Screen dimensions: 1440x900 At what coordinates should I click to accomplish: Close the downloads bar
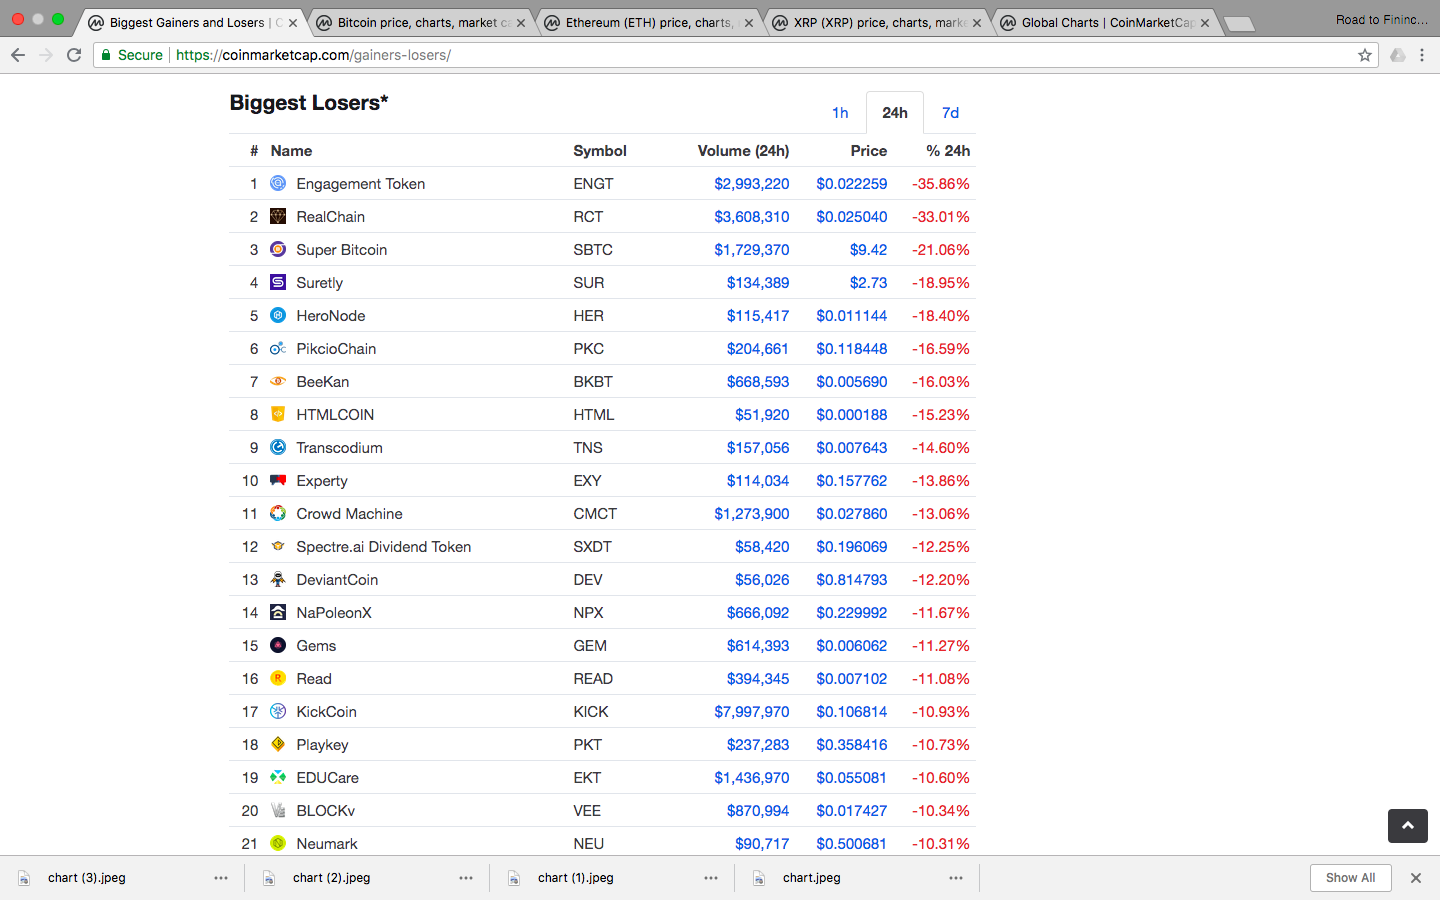[1416, 878]
